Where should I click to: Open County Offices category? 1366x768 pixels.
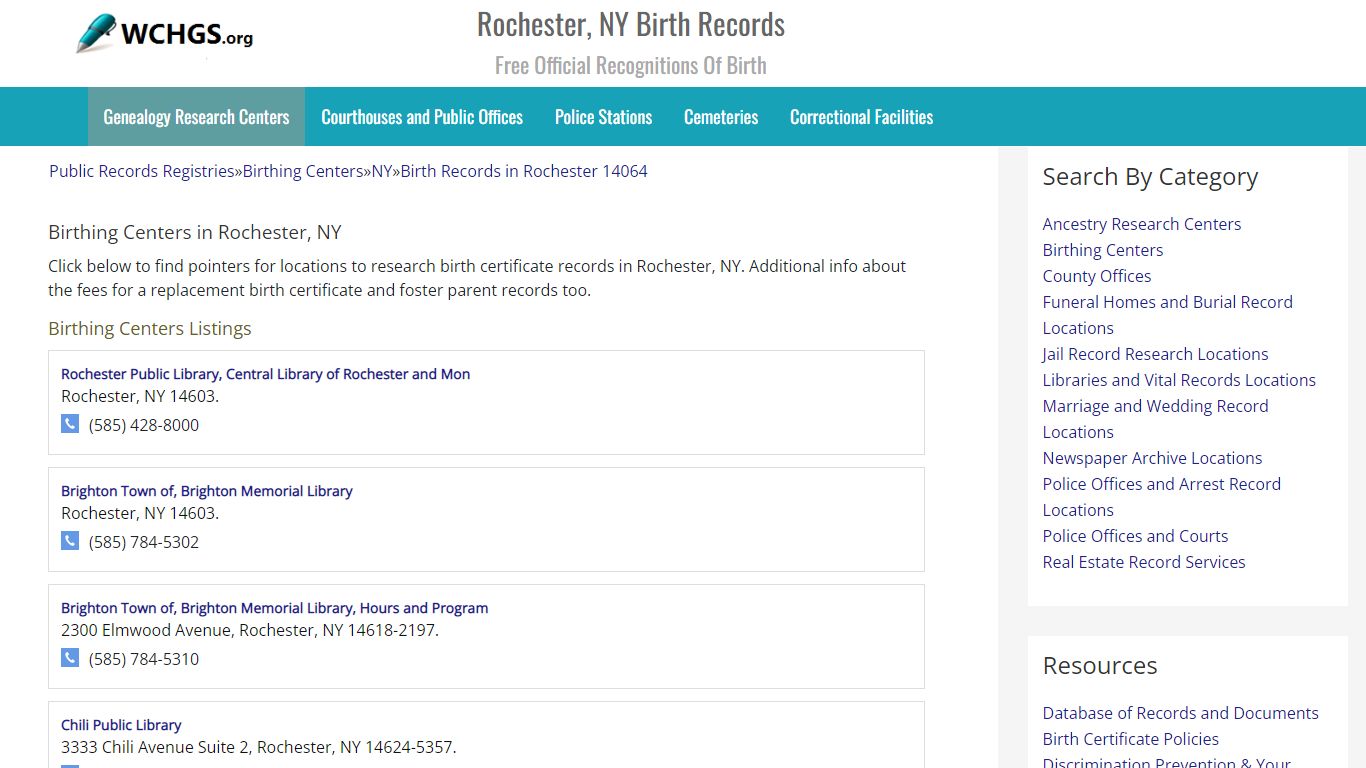coord(1097,276)
